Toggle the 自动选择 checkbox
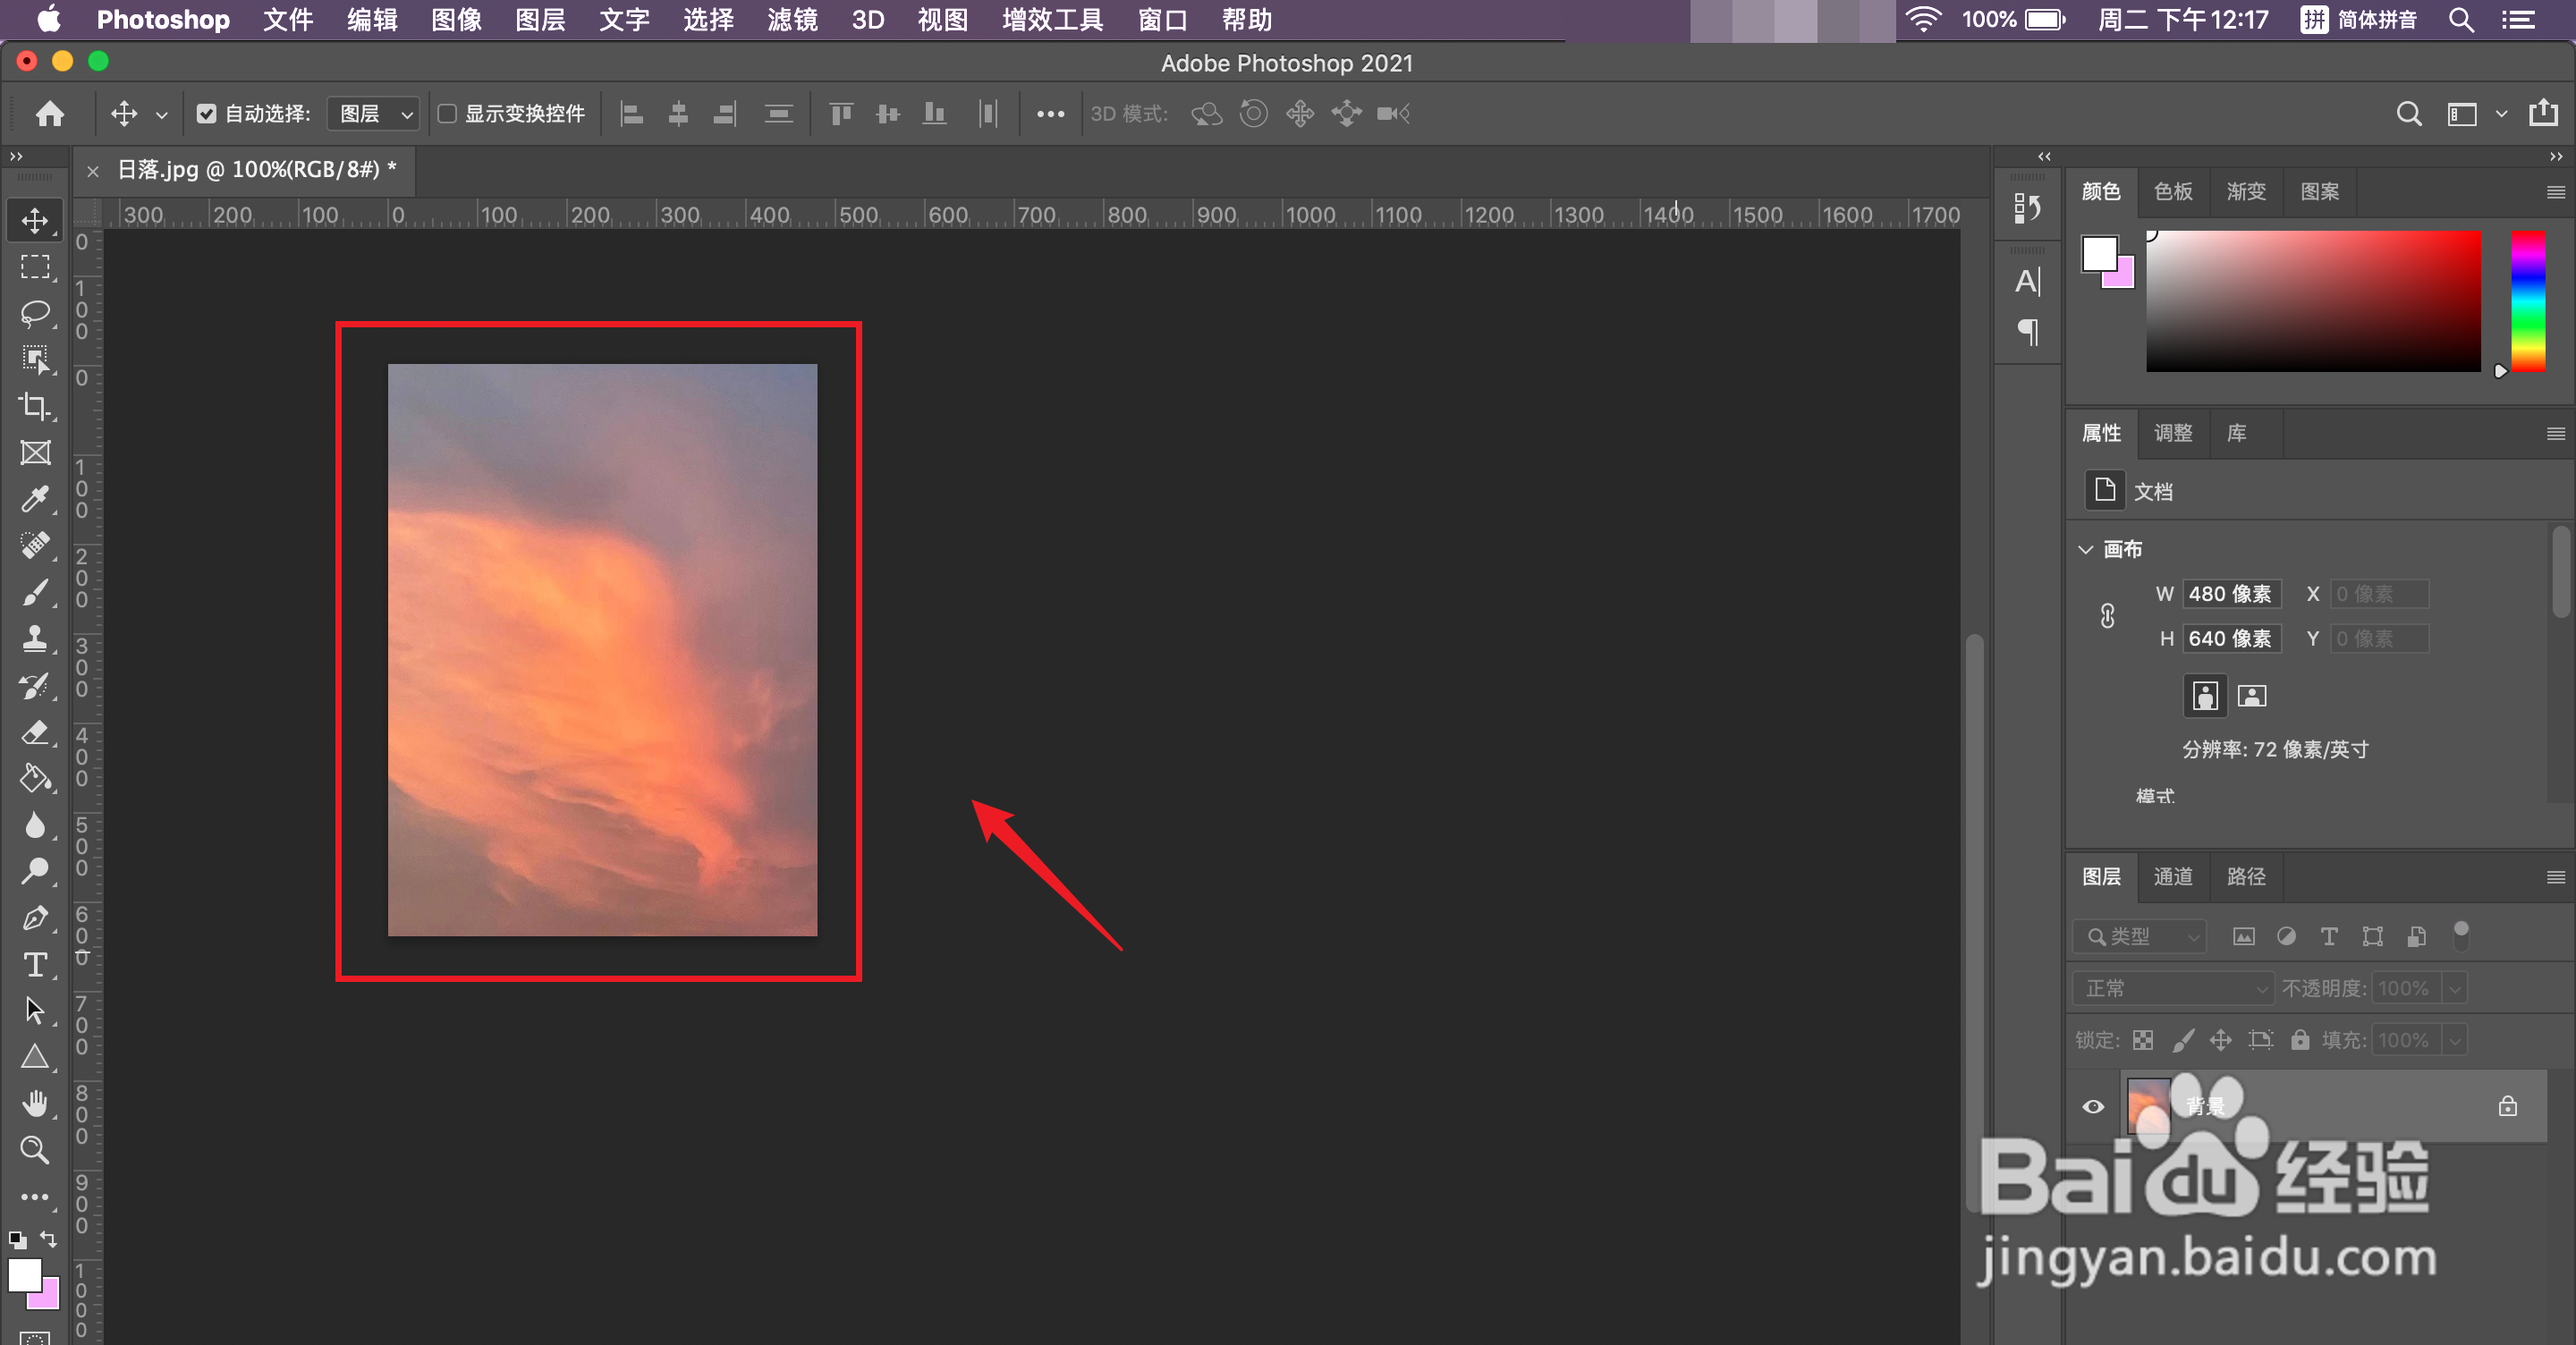The image size is (2576, 1345). [206, 114]
